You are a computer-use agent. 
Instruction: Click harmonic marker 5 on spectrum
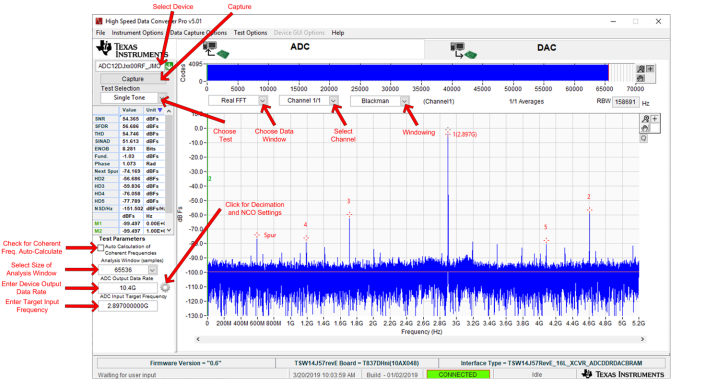546,240
